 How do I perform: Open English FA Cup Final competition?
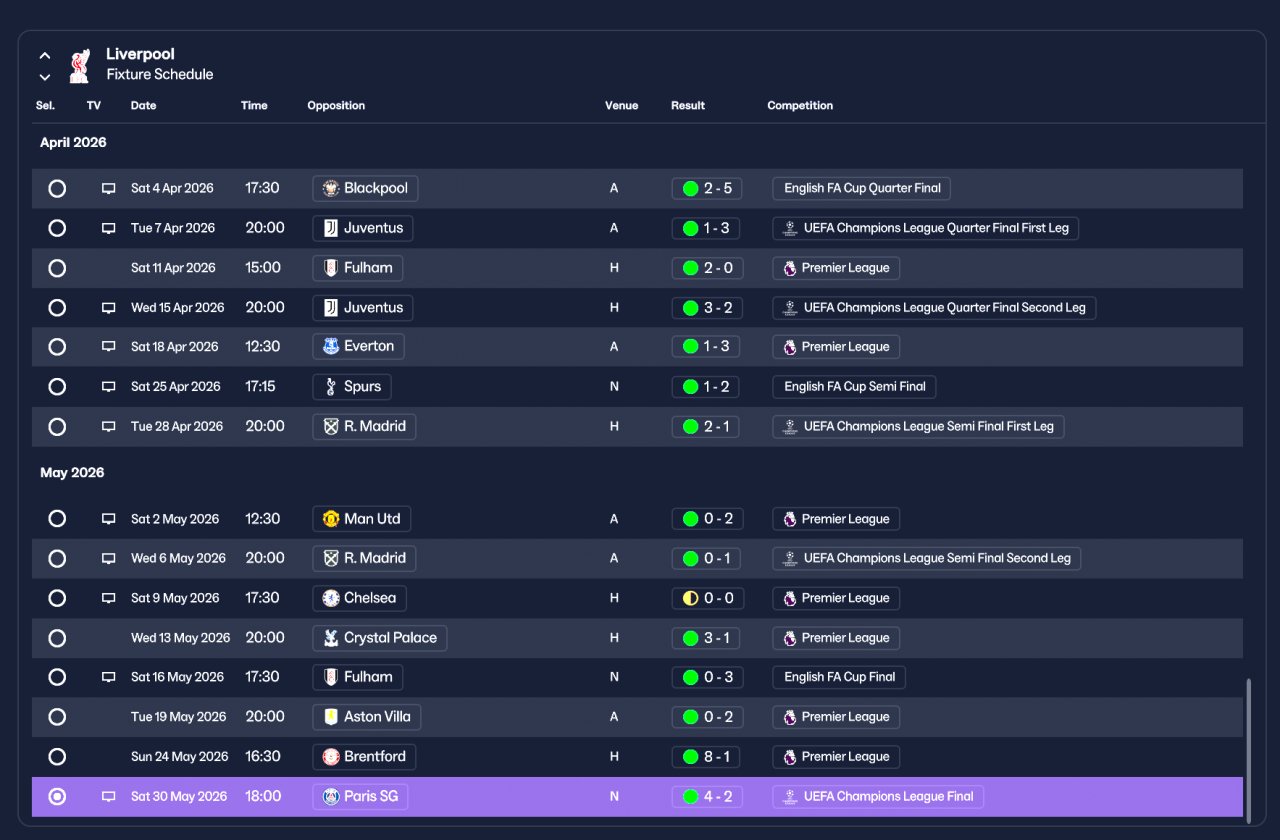tap(839, 677)
